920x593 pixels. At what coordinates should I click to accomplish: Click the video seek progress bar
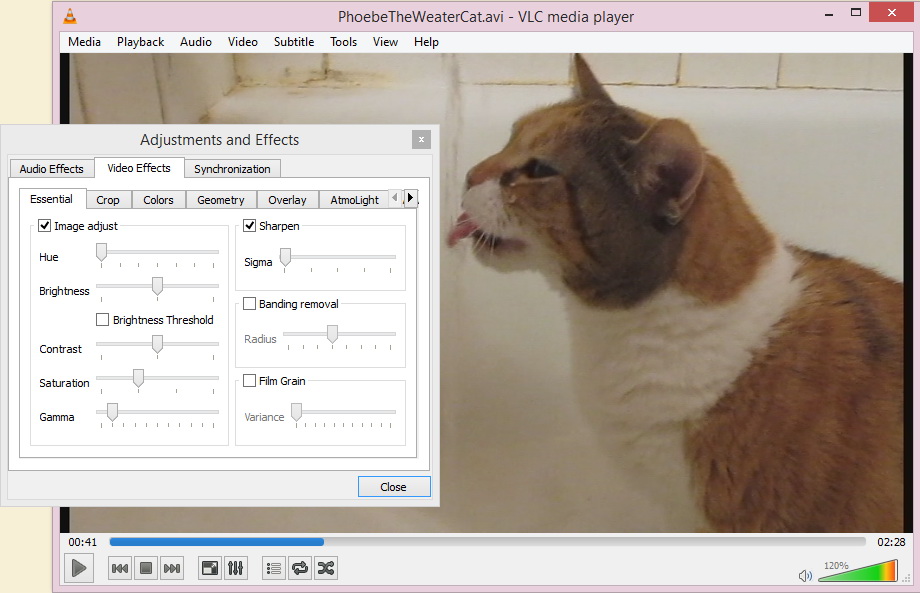click(x=488, y=542)
